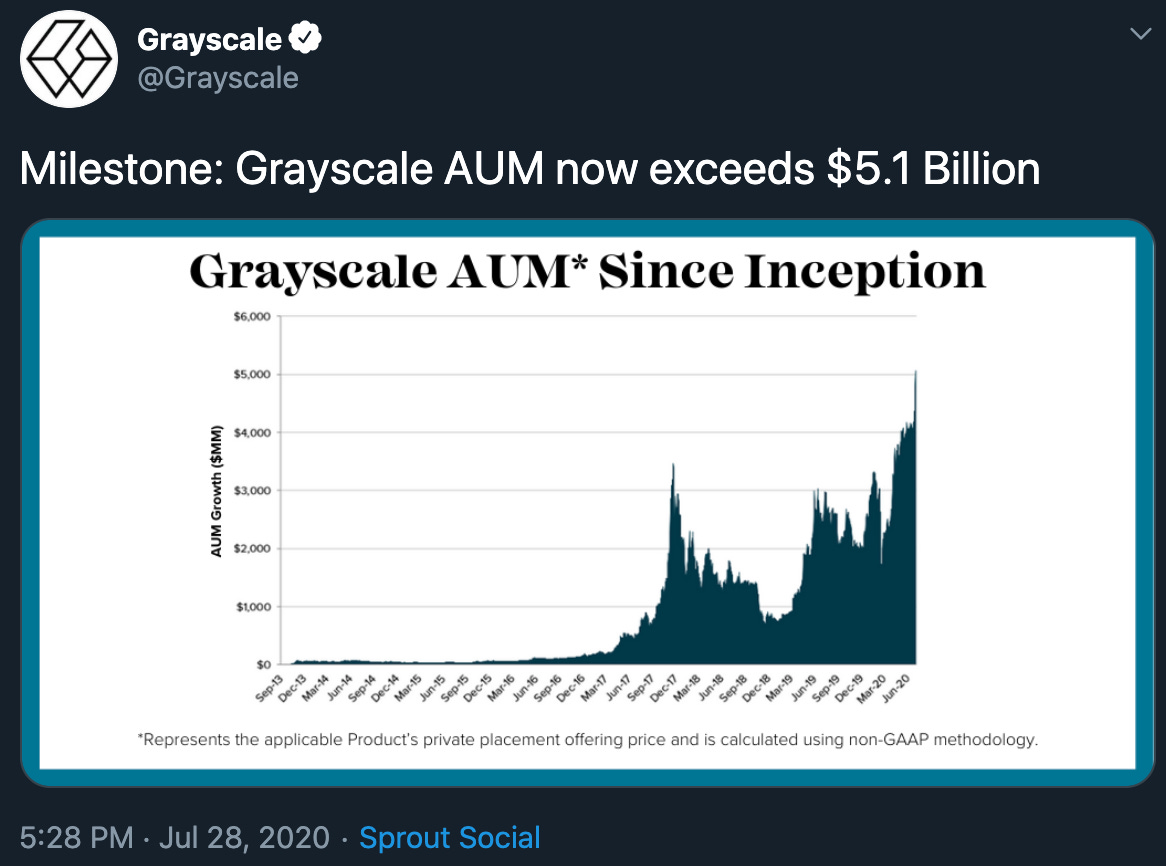Screen dimensions: 1166x866
Task: Click the tweet text about $5.1 Billion
Action: coord(529,169)
